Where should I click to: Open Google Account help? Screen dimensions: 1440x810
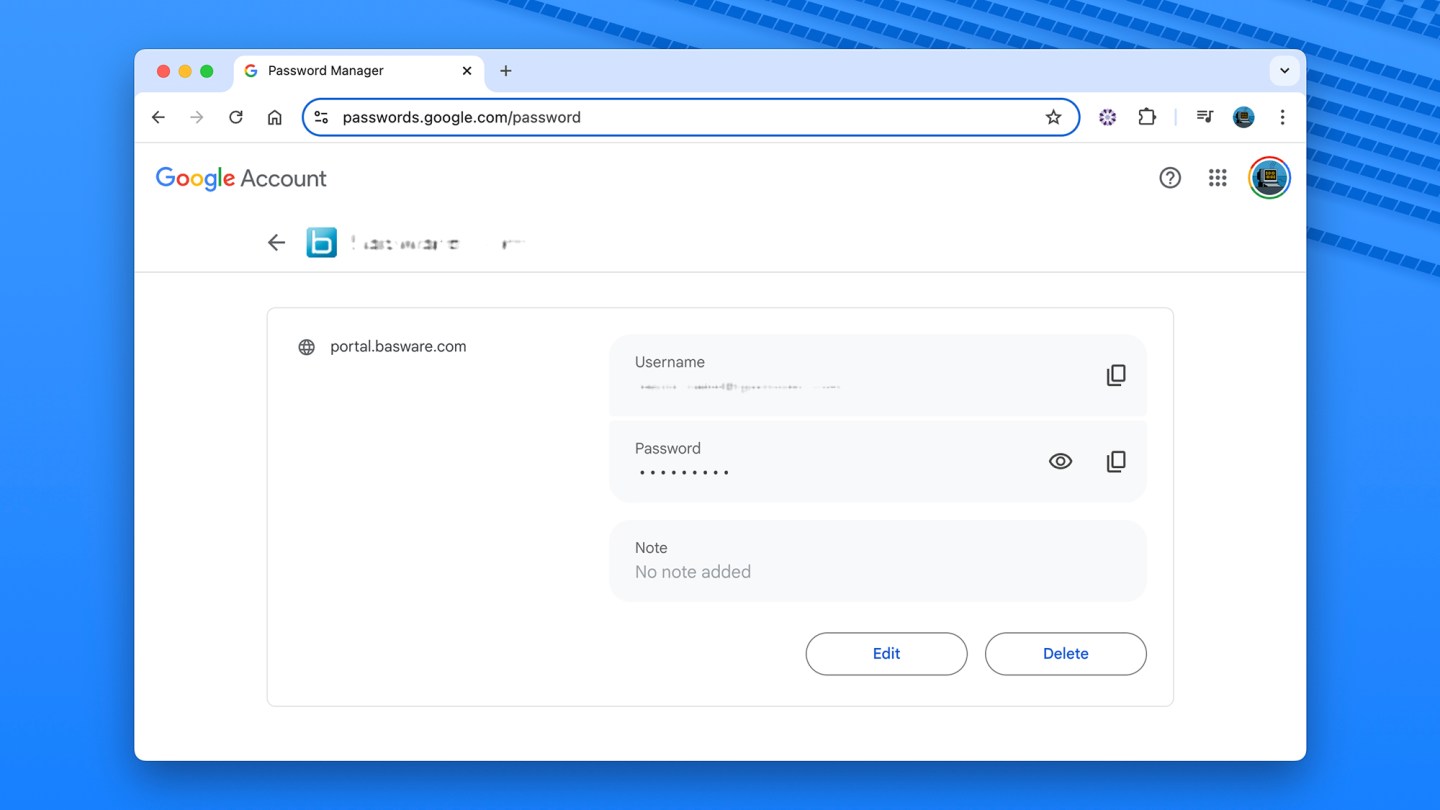coord(1170,178)
